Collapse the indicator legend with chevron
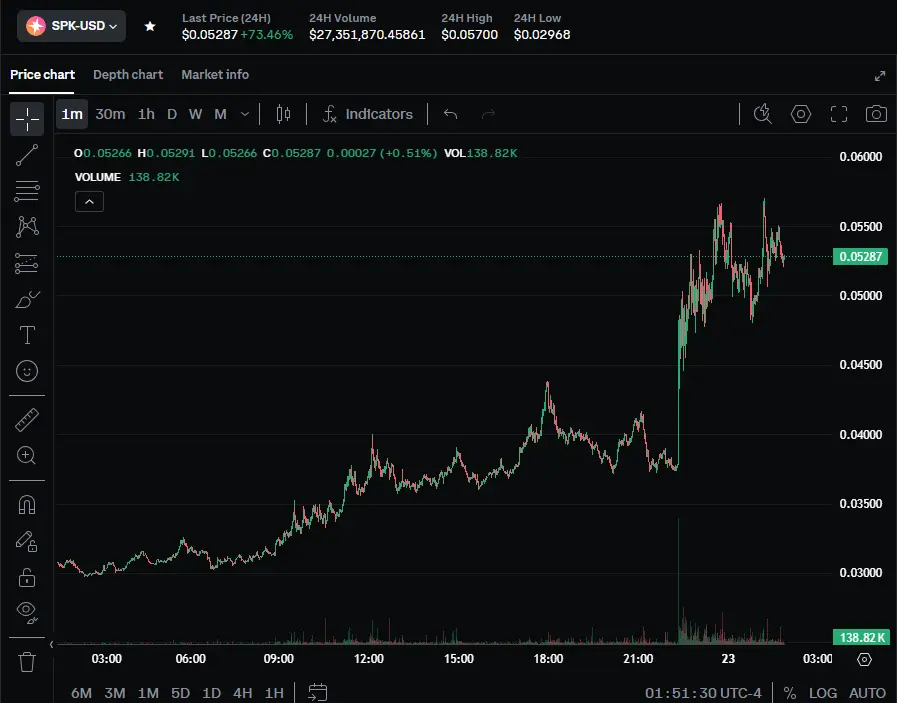 89,201
